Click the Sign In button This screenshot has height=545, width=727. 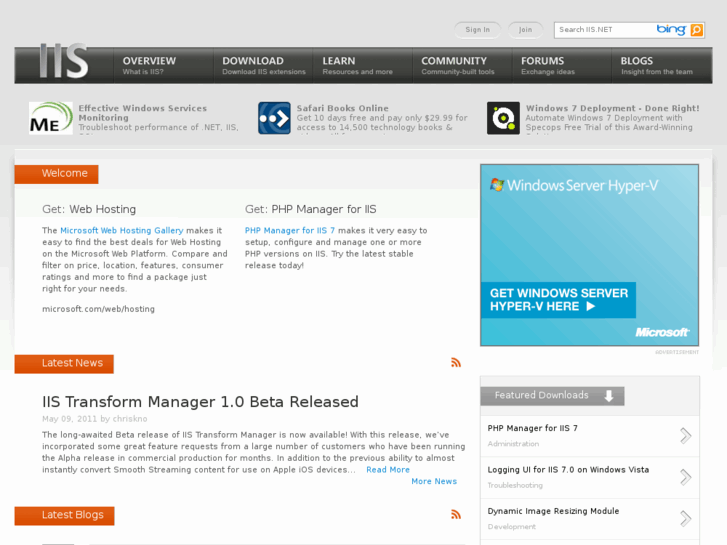(x=478, y=30)
